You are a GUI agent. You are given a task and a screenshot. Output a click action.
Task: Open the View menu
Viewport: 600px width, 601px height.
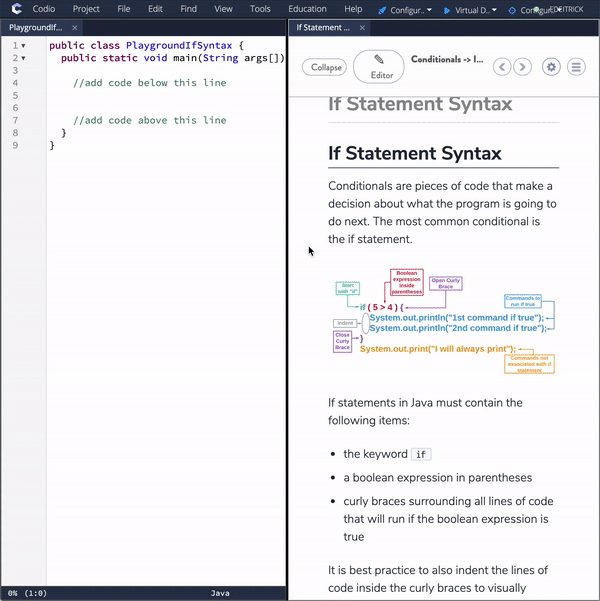coord(223,9)
